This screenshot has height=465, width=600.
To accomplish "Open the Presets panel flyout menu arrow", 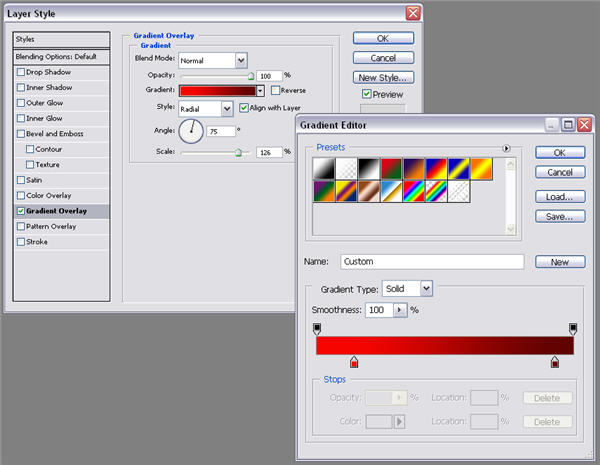I will [507, 148].
